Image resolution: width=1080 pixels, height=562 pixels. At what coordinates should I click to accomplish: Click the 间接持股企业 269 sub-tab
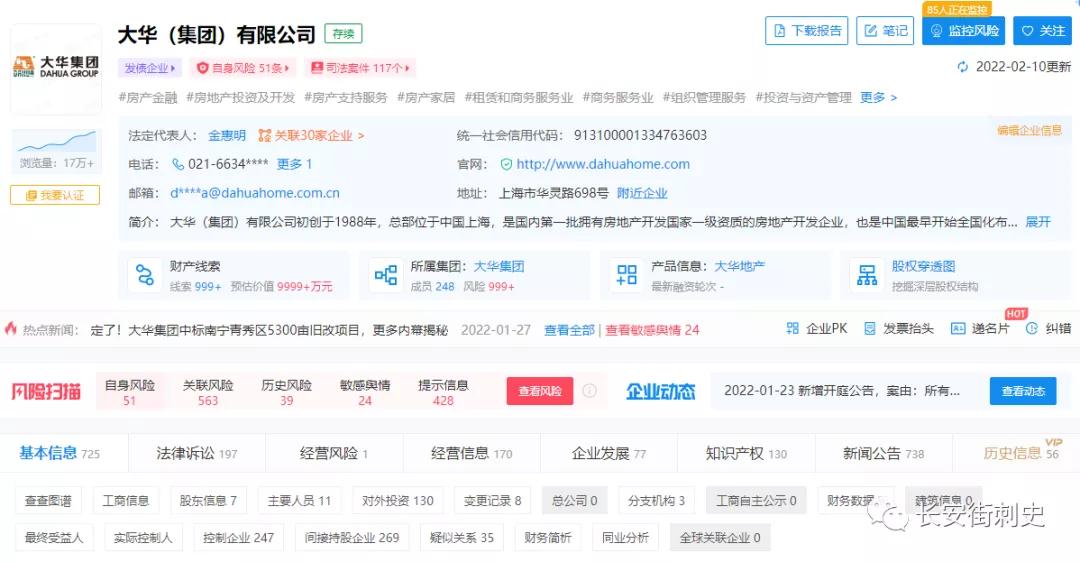352,537
